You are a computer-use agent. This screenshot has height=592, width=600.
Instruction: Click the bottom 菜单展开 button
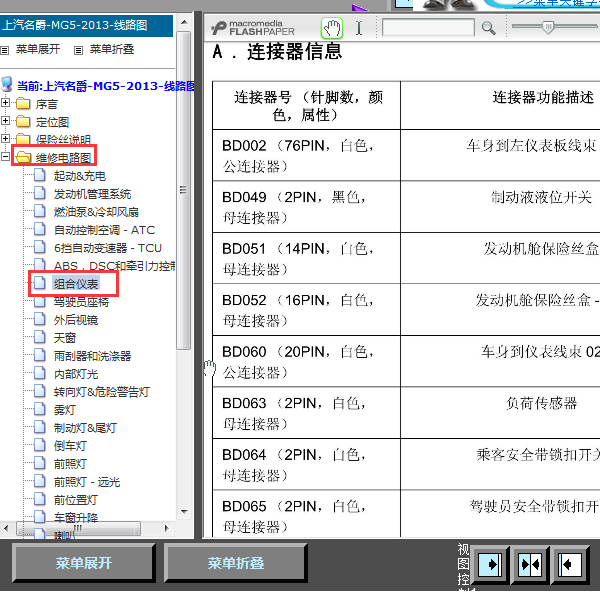click(84, 563)
